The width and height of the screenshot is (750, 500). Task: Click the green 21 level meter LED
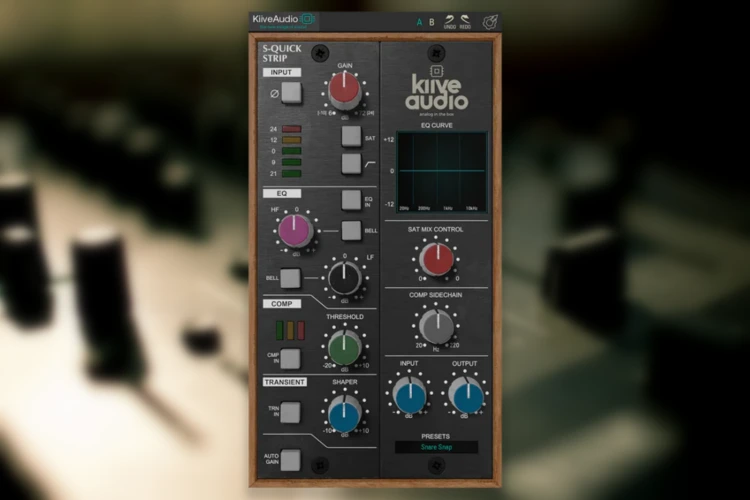(x=291, y=174)
